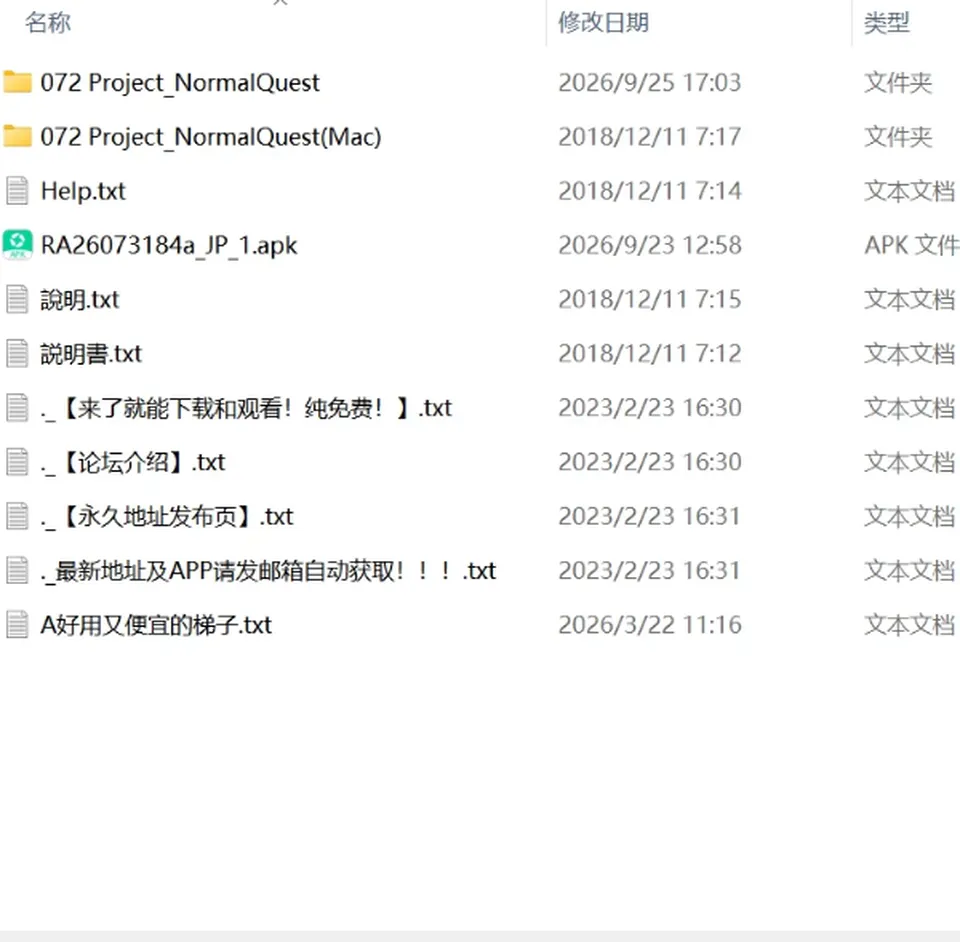Click the 說明.txt file icon
Viewport: 960px width, 942px height.
coord(17,299)
